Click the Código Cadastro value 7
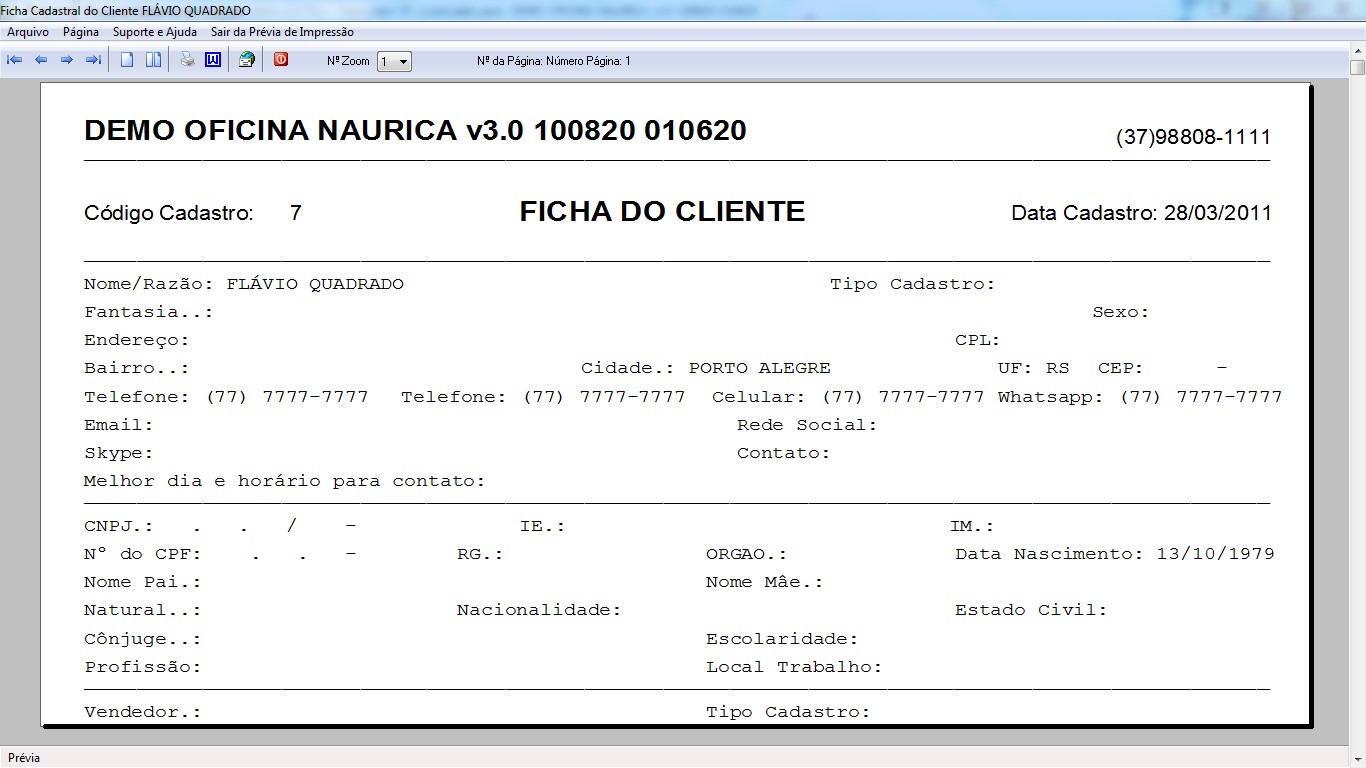Image resolution: width=1366 pixels, height=768 pixels. [x=296, y=213]
